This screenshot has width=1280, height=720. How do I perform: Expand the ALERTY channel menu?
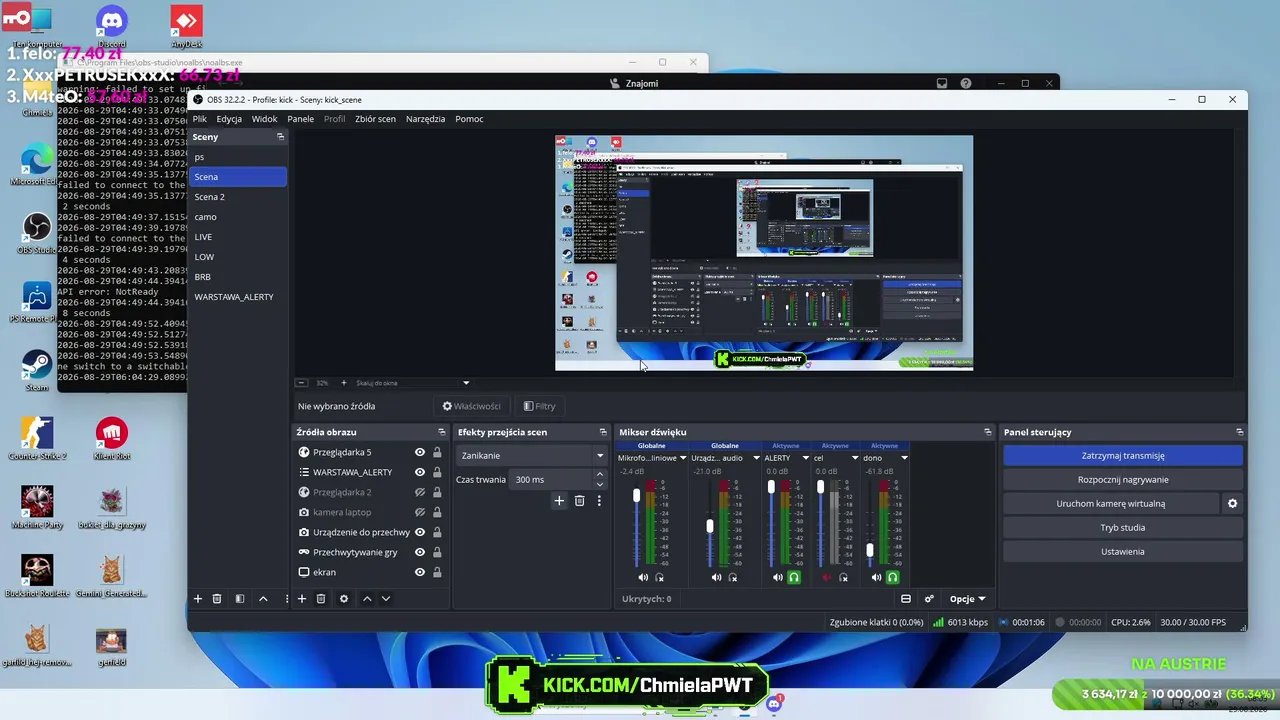point(805,458)
